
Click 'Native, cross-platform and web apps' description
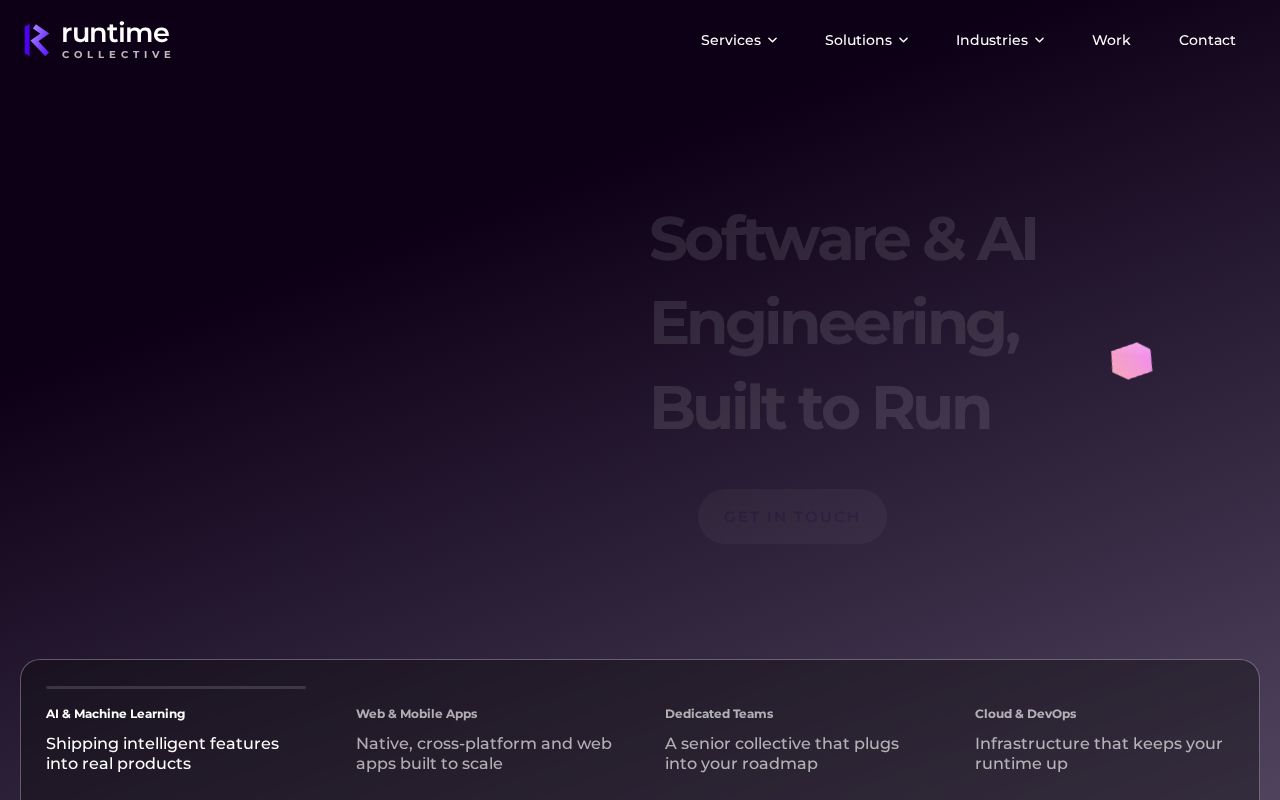pyautogui.click(x=484, y=754)
